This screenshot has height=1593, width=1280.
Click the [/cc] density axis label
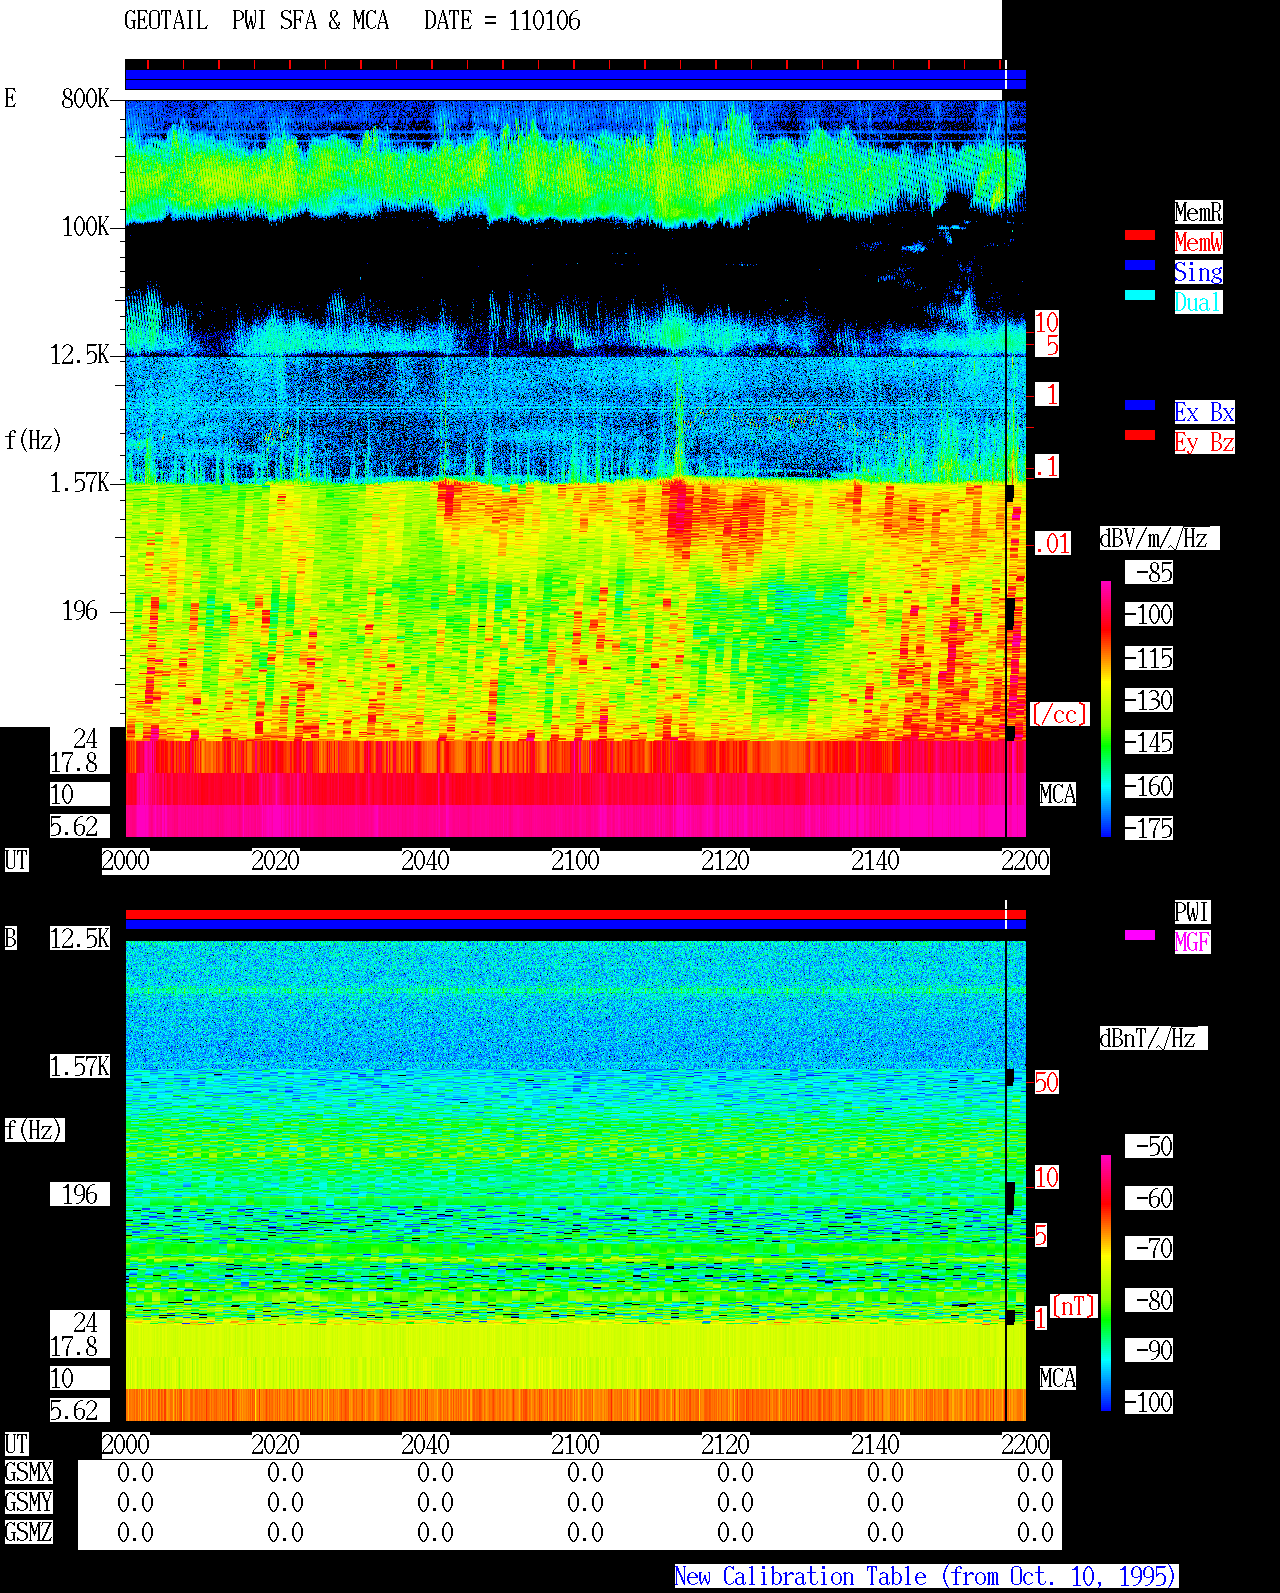[x=1059, y=715]
